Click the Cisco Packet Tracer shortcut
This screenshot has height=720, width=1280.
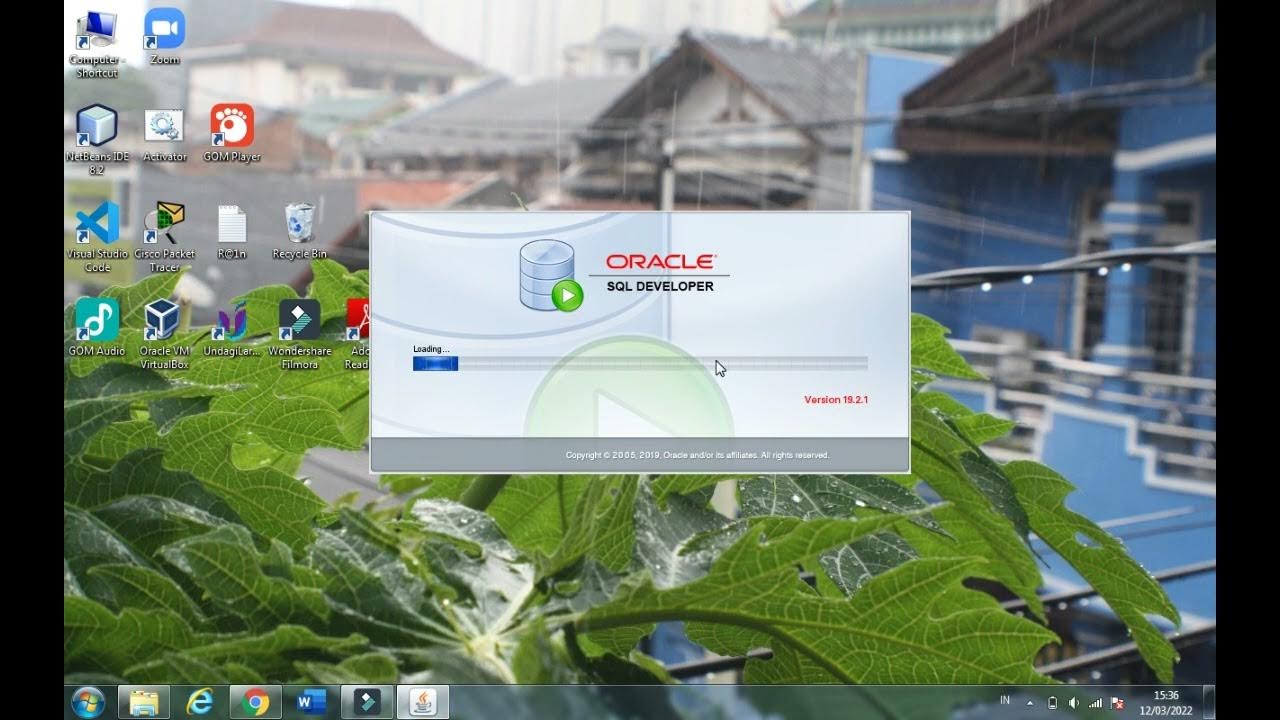click(164, 237)
